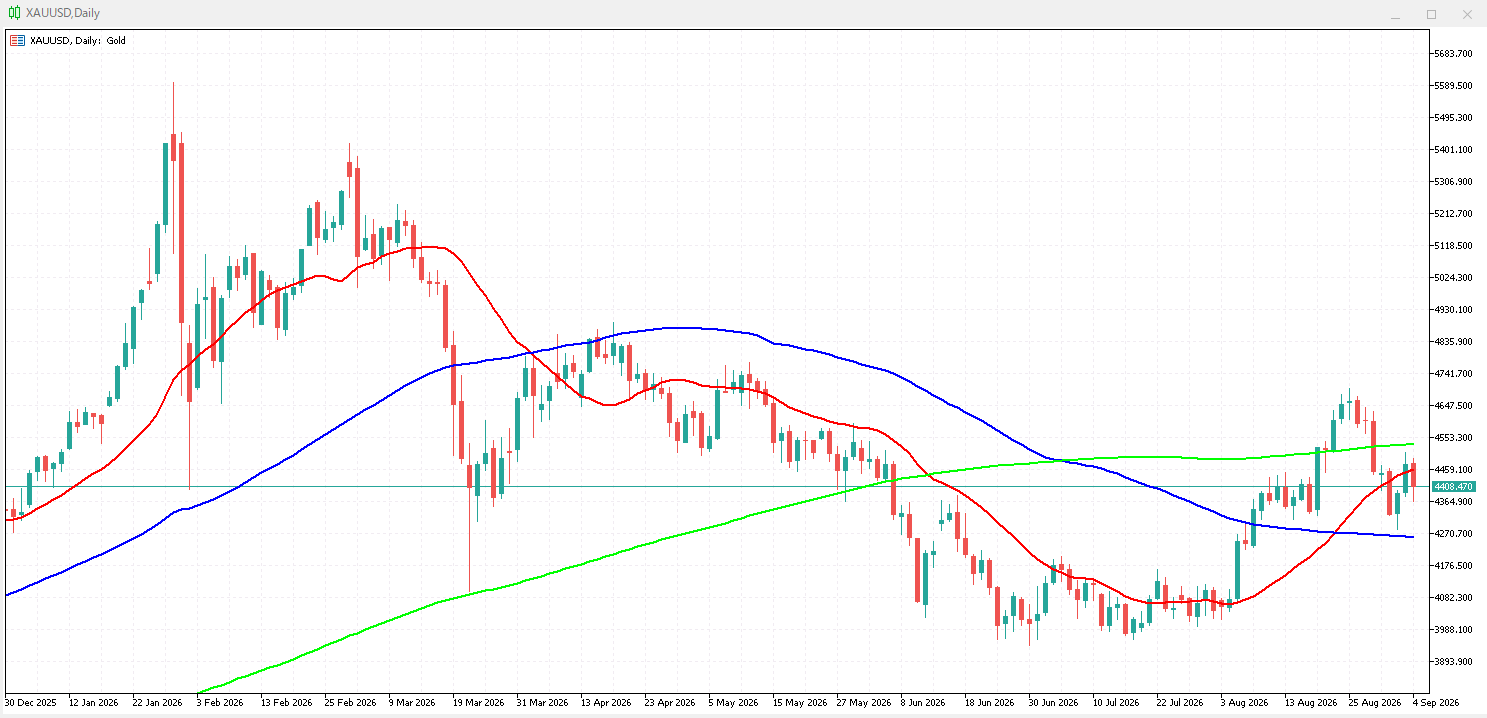Image resolution: width=1487 pixels, height=718 pixels.
Task: Click the 22 Jul 2026 date label
Action: [x=1181, y=703]
